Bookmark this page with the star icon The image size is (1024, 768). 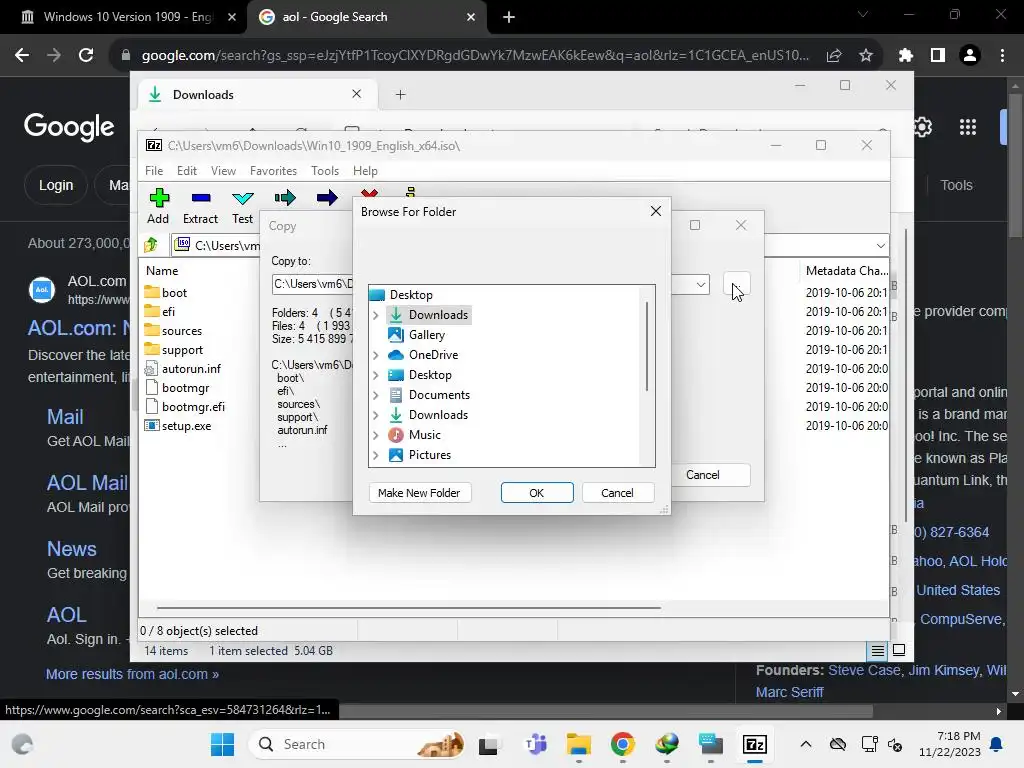pyautogui.click(x=866, y=55)
